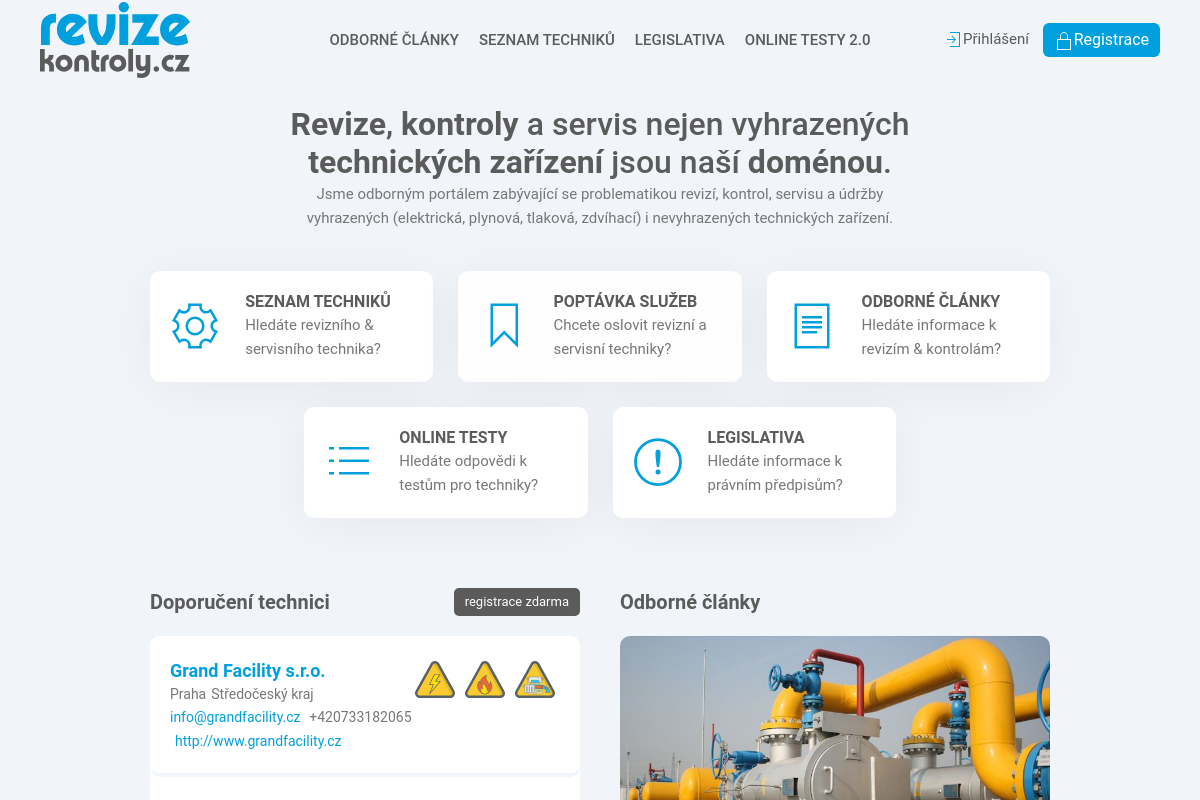The width and height of the screenshot is (1200, 800).
Task: Click the blue Registrace button
Action: (x=1101, y=40)
